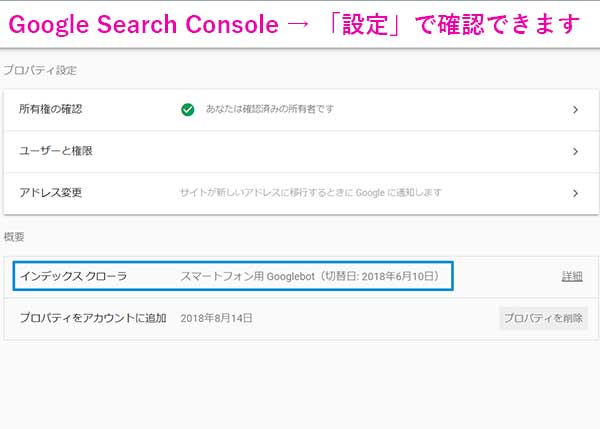
Task: Click the green verified checkmark icon
Action: (188, 110)
